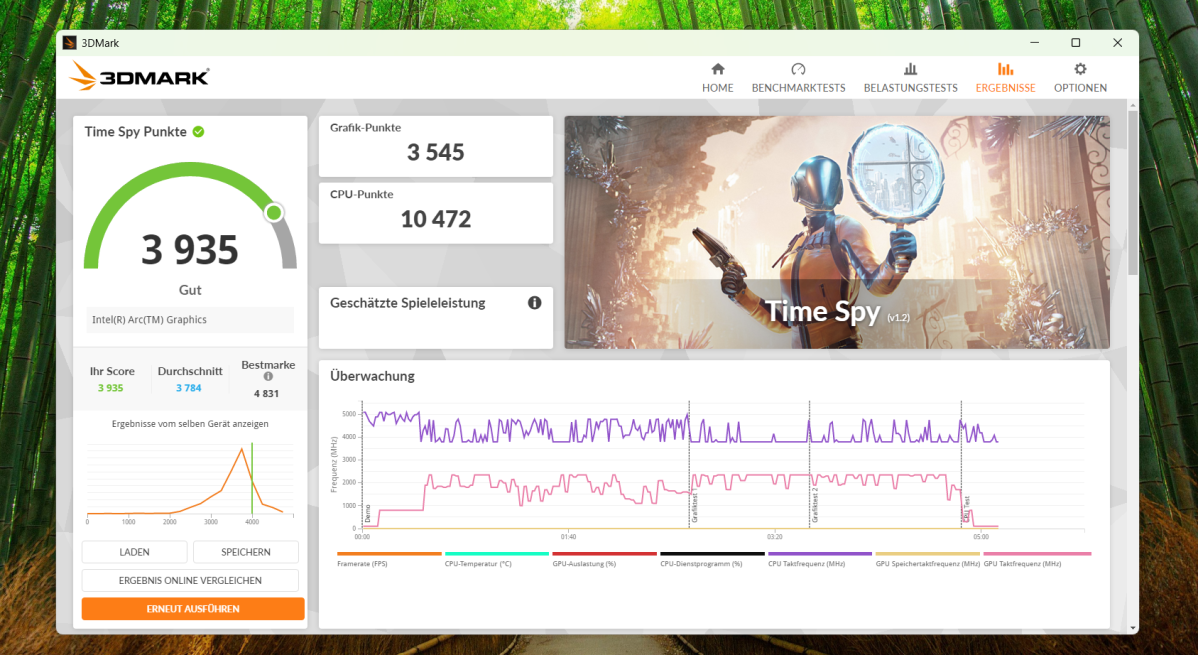Click ERGEBNIS ONLINE VERGLEICHEN button
Screen dimensions: 1198x655
pyautogui.click(x=190, y=580)
